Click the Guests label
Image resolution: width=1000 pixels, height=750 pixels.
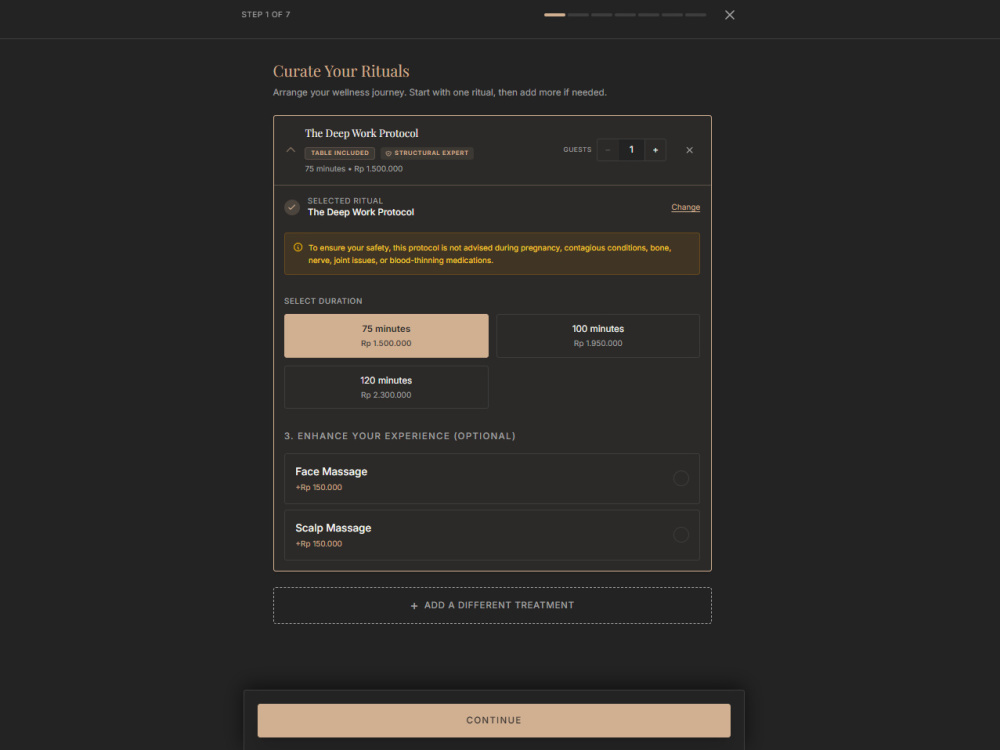pos(577,150)
